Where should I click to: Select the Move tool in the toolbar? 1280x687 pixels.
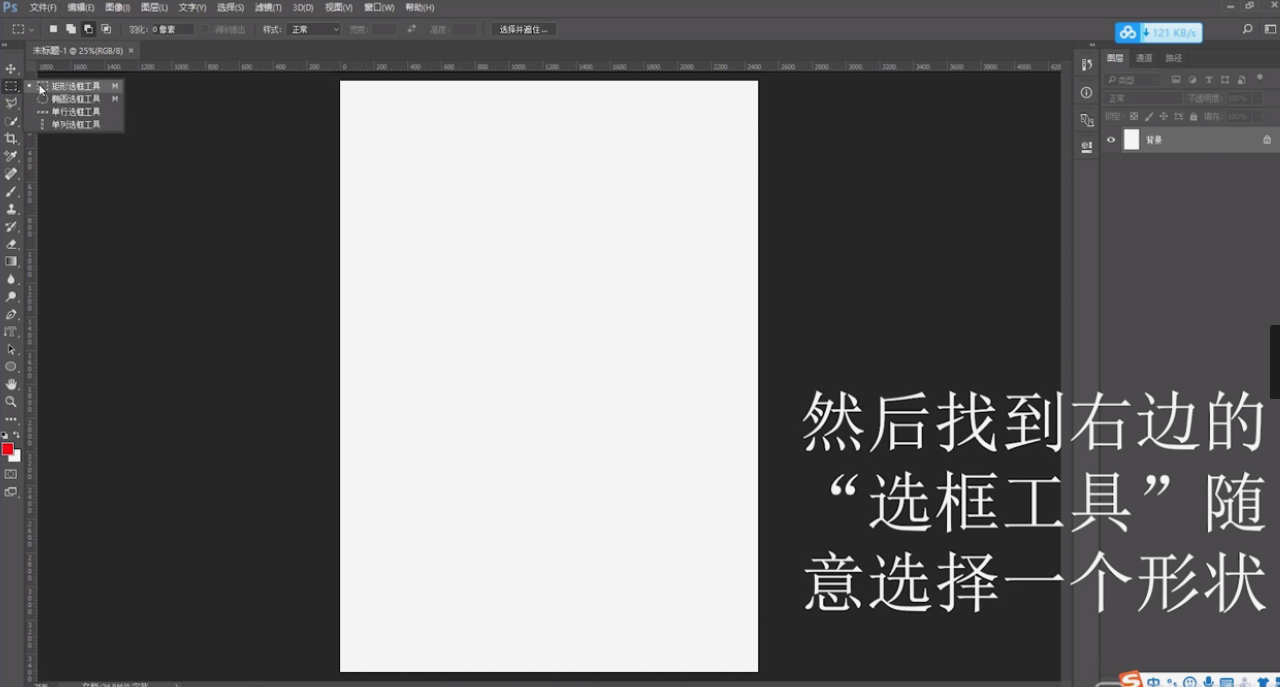[x=11, y=68]
